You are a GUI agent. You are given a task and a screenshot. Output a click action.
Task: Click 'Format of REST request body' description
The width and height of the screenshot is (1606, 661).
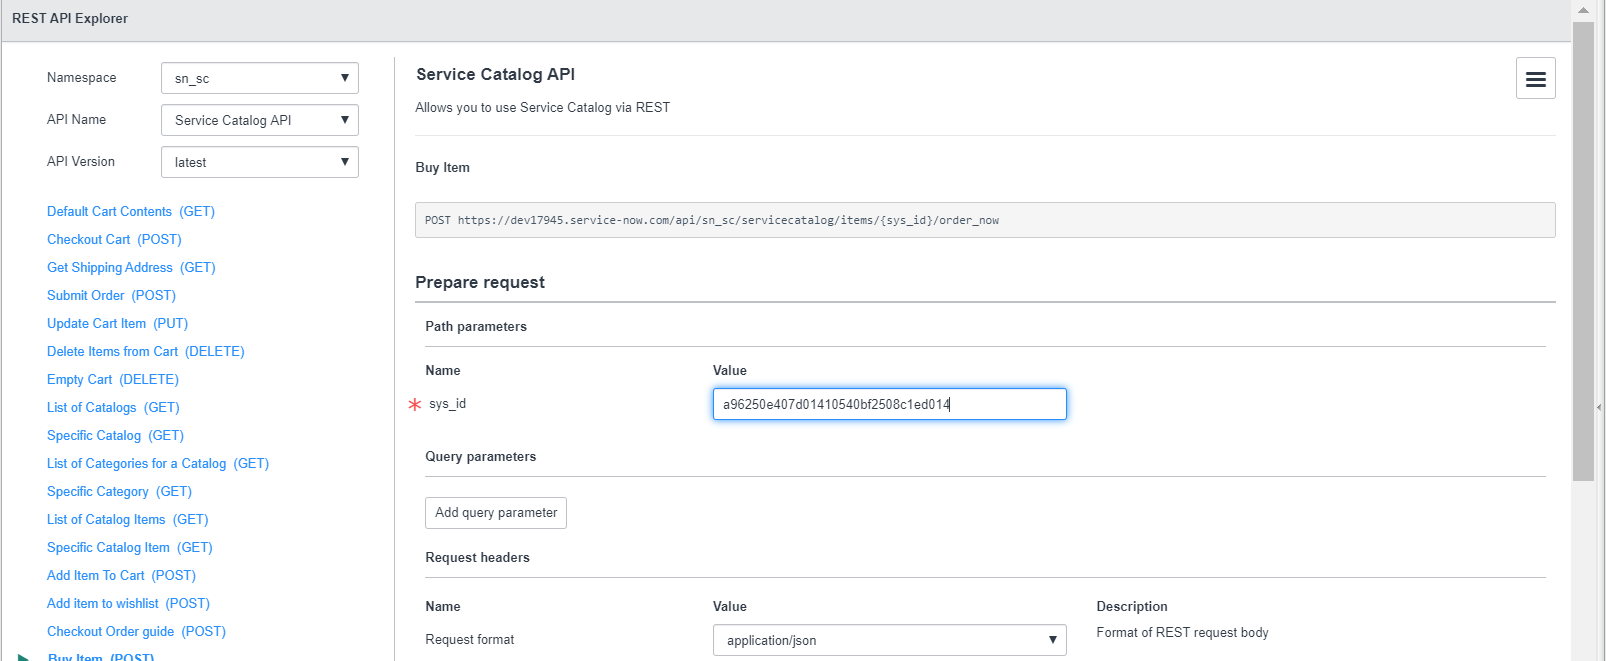click(x=1182, y=632)
